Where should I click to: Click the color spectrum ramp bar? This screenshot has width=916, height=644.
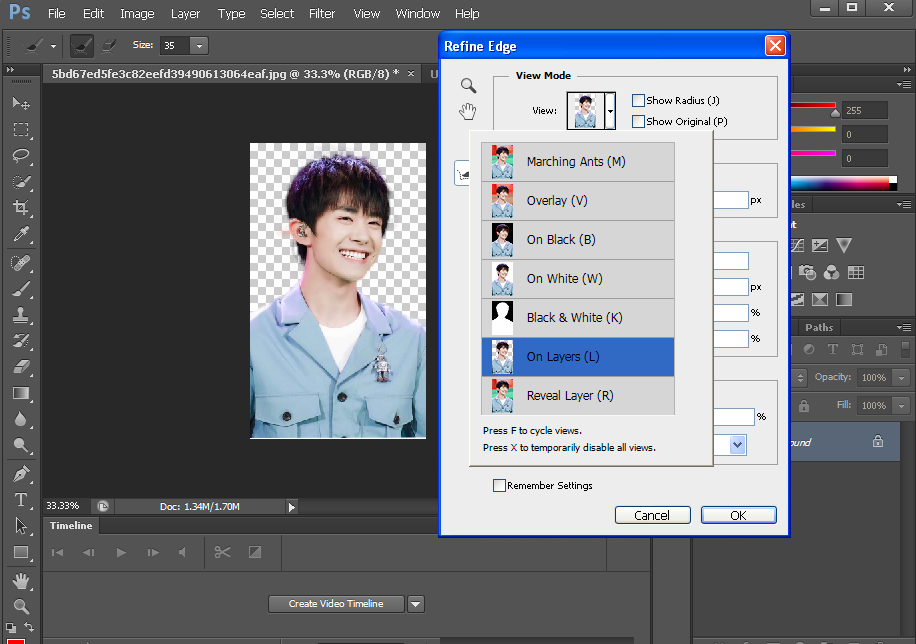tap(842, 183)
